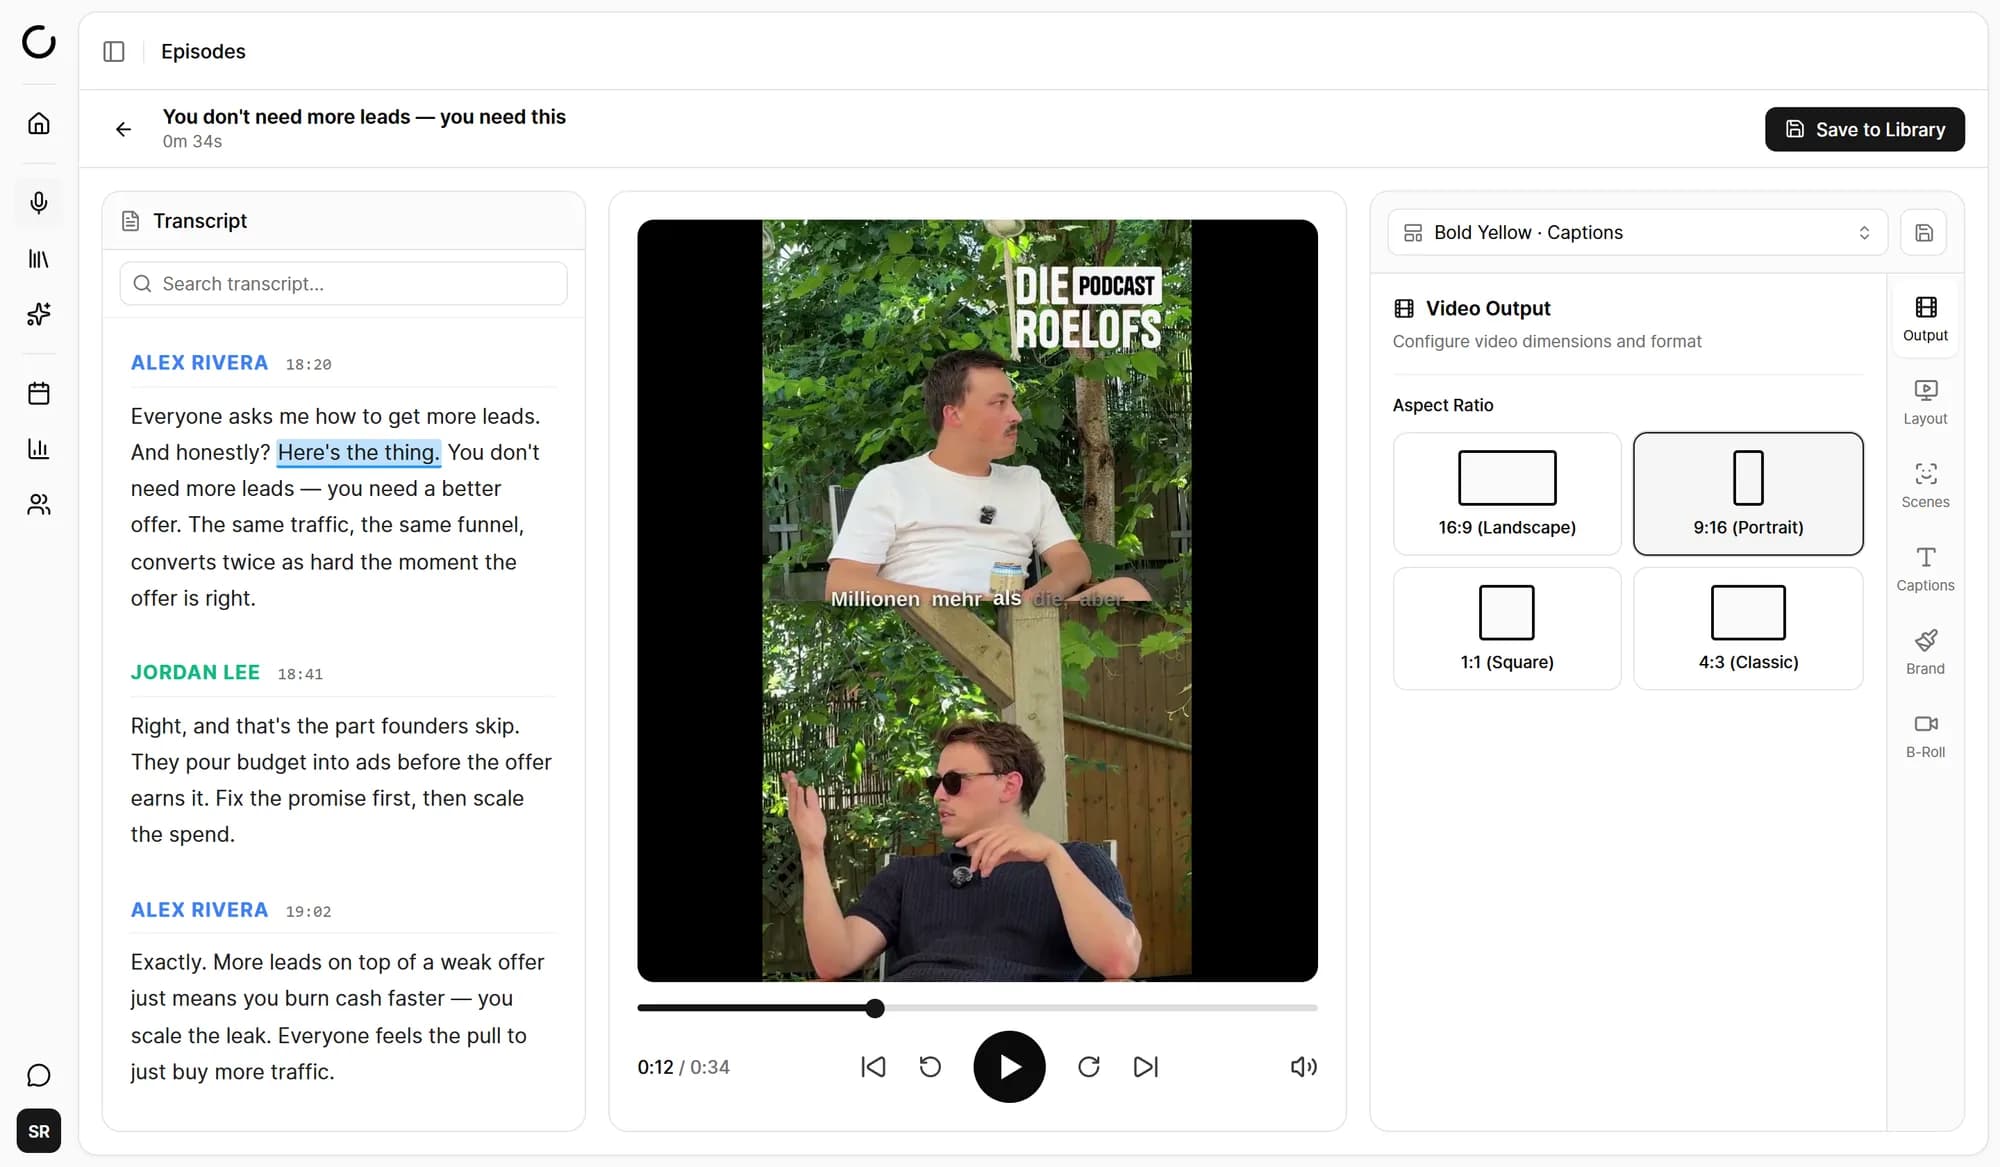
Task: Click the save preset icon beside template dropdown
Action: pos(1924,232)
